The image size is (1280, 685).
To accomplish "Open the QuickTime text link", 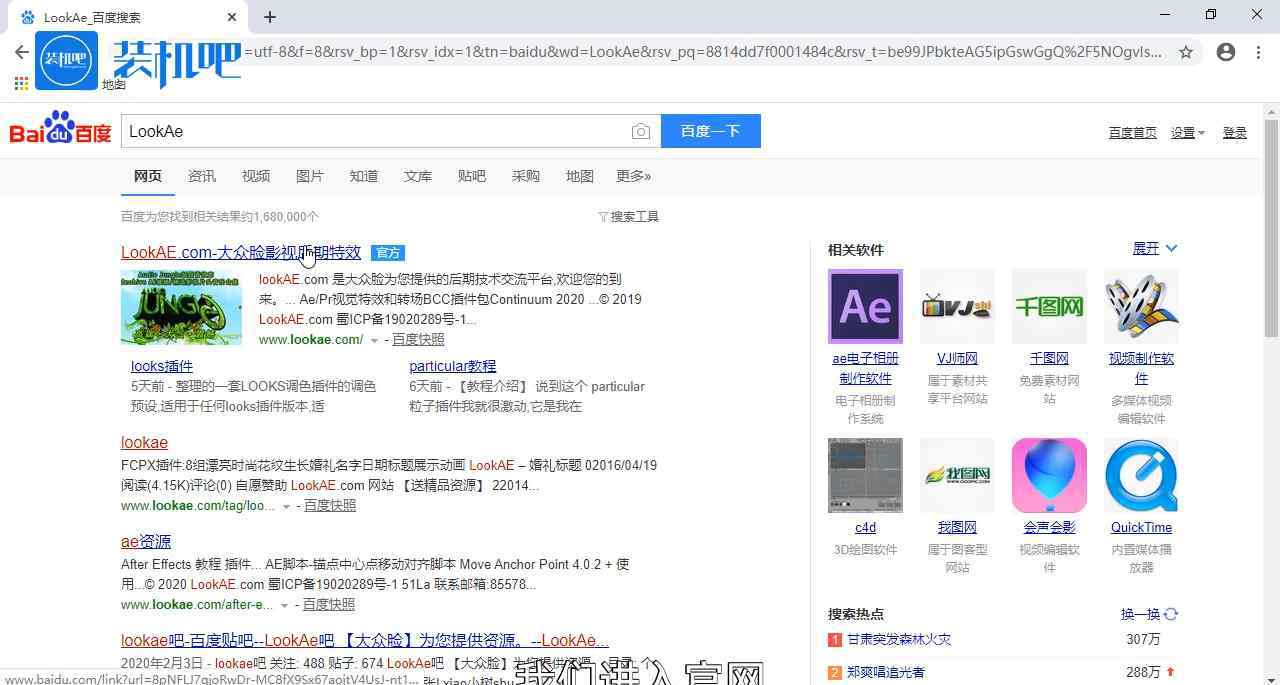I will pos(1141,527).
